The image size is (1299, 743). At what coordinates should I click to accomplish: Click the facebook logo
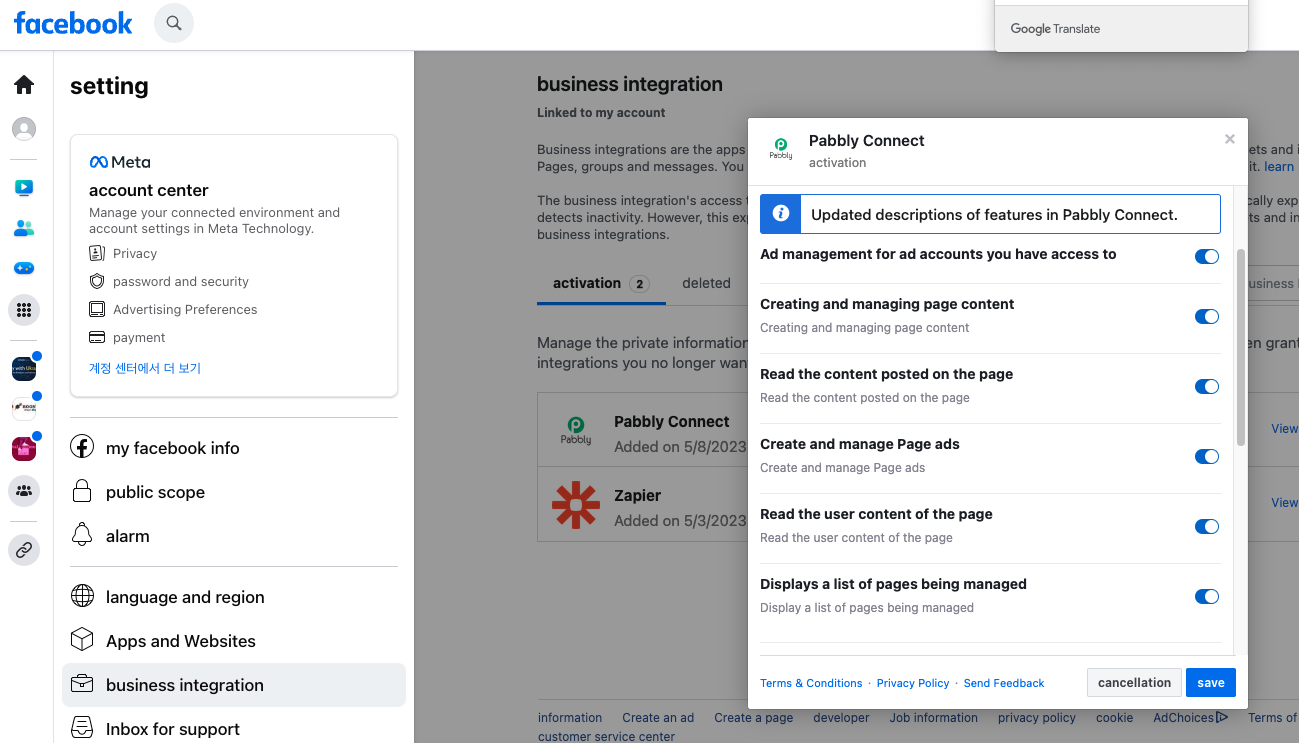[x=73, y=23]
